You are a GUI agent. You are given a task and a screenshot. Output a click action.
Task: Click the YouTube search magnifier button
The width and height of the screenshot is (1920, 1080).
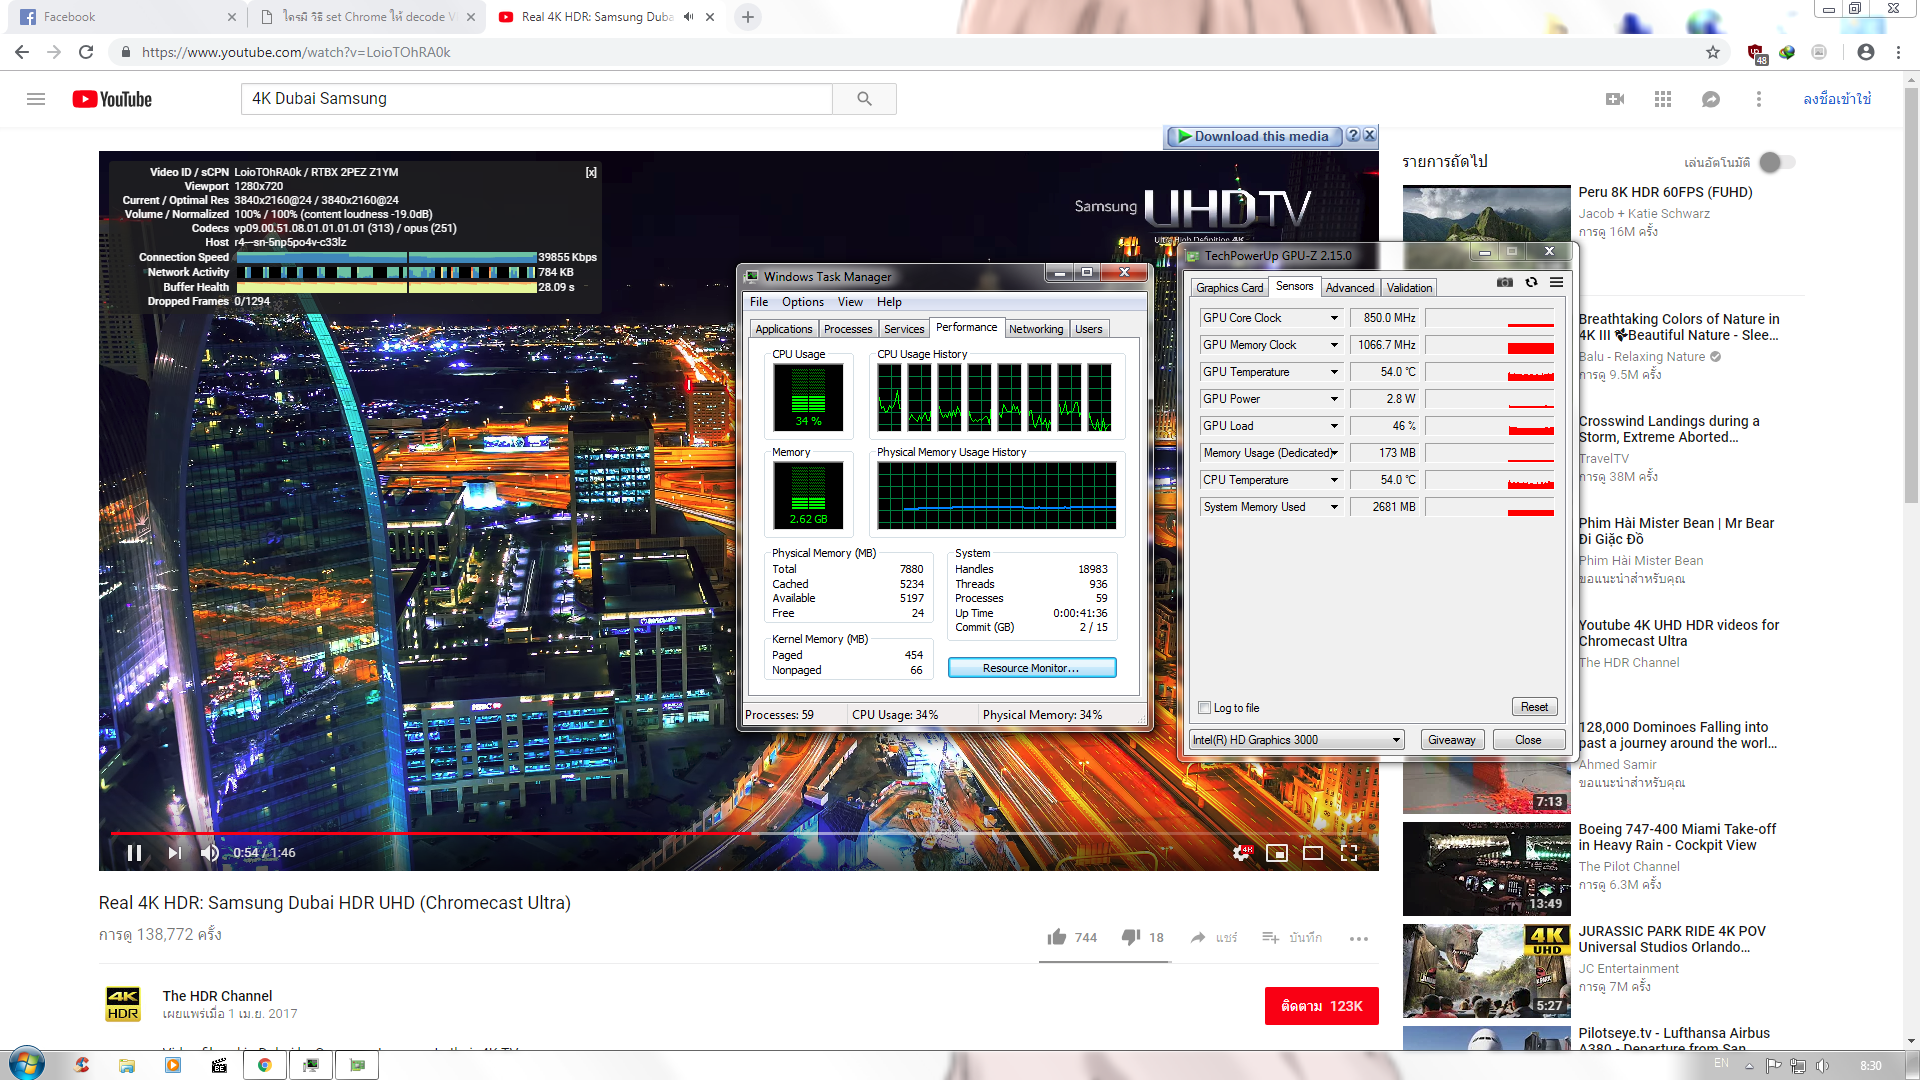tap(864, 99)
